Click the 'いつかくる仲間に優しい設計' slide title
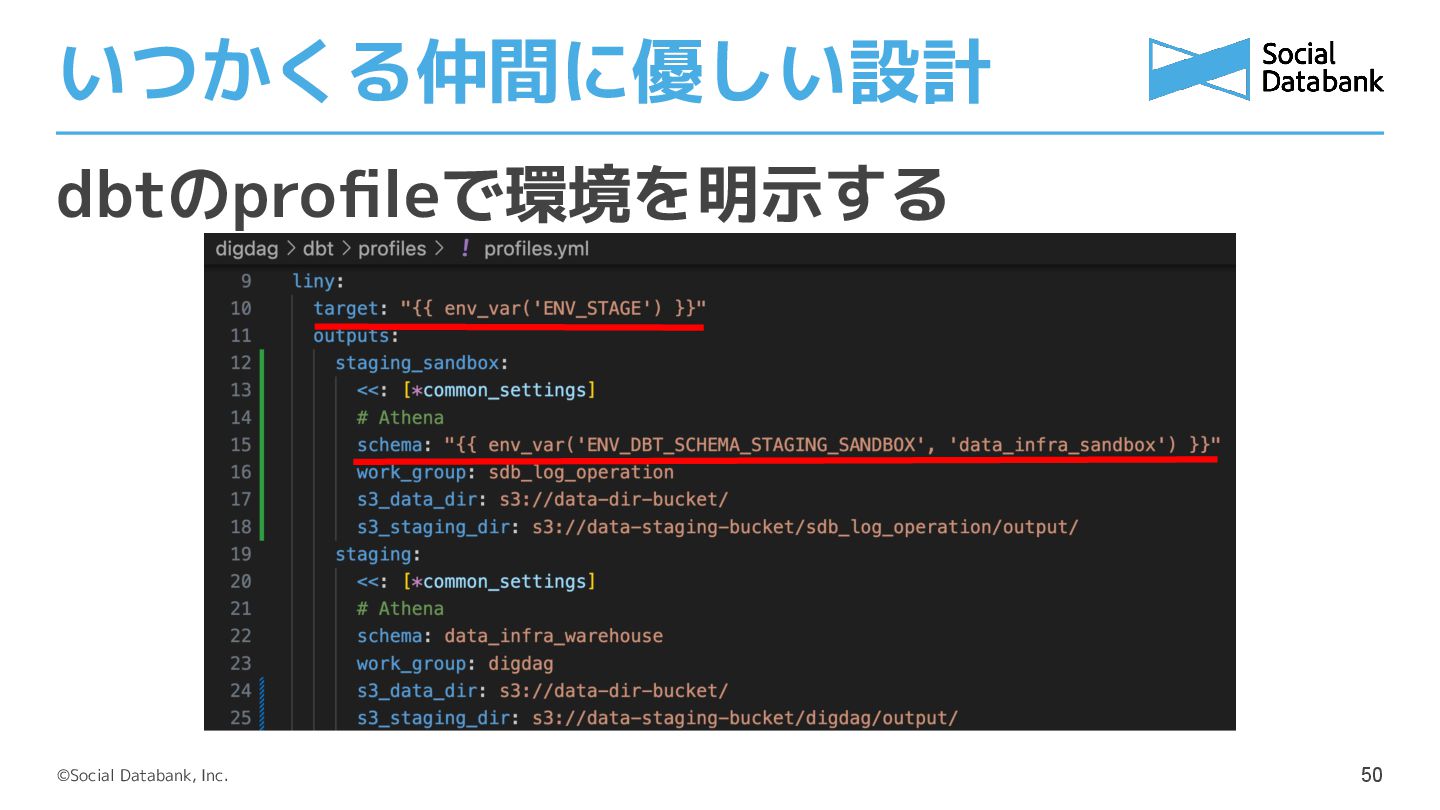The height and width of the screenshot is (810, 1440). [524, 72]
